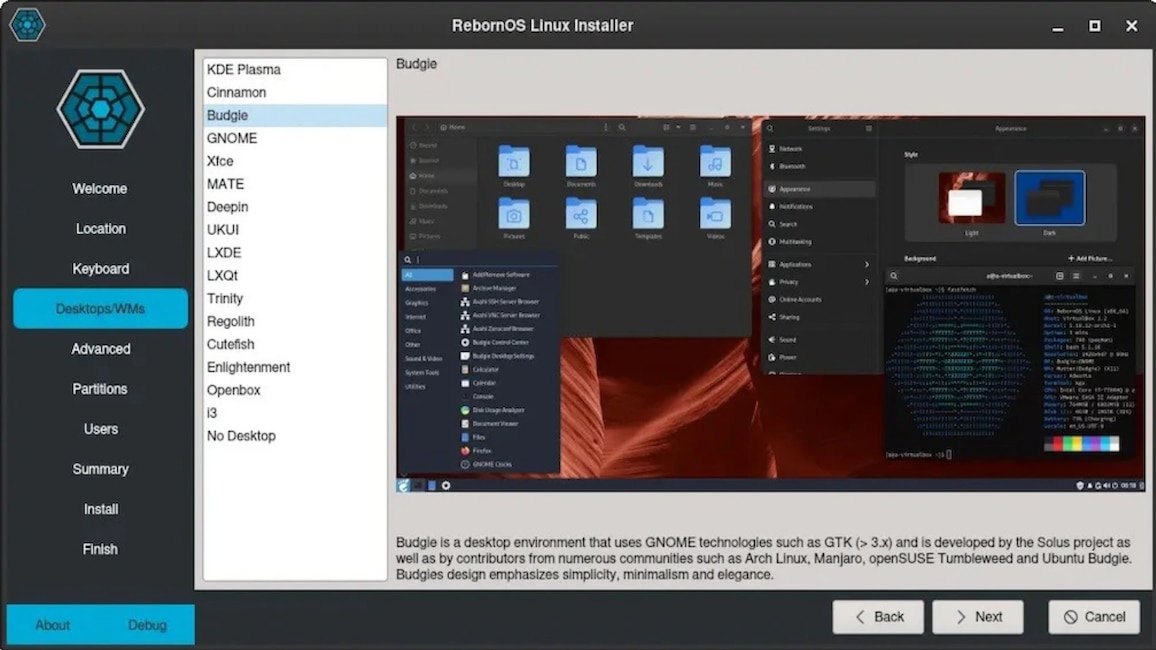
Task: Open the Settings hamburger menu
Action: point(867,129)
